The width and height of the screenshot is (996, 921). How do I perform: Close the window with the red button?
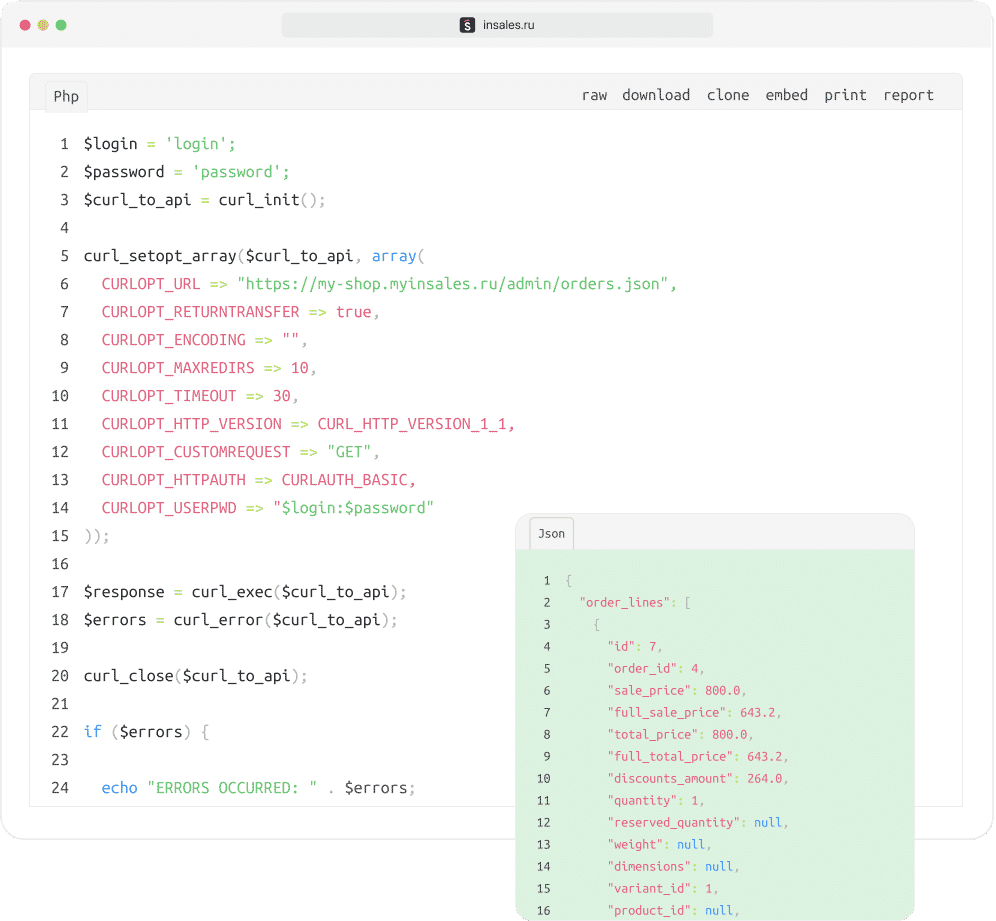[x=24, y=25]
